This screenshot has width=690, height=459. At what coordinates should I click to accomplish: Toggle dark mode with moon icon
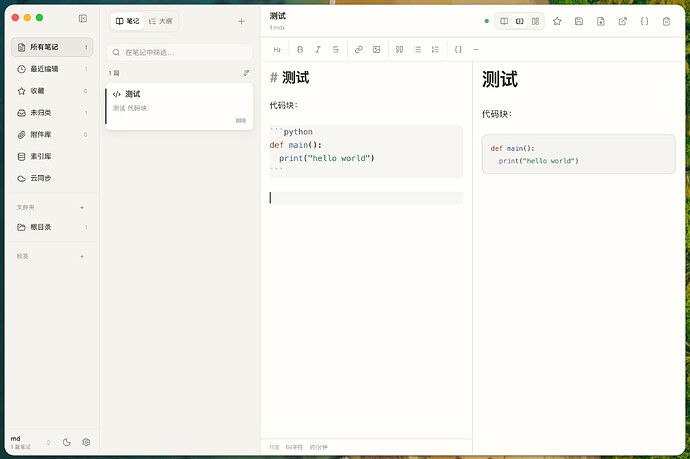click(67, 442)
